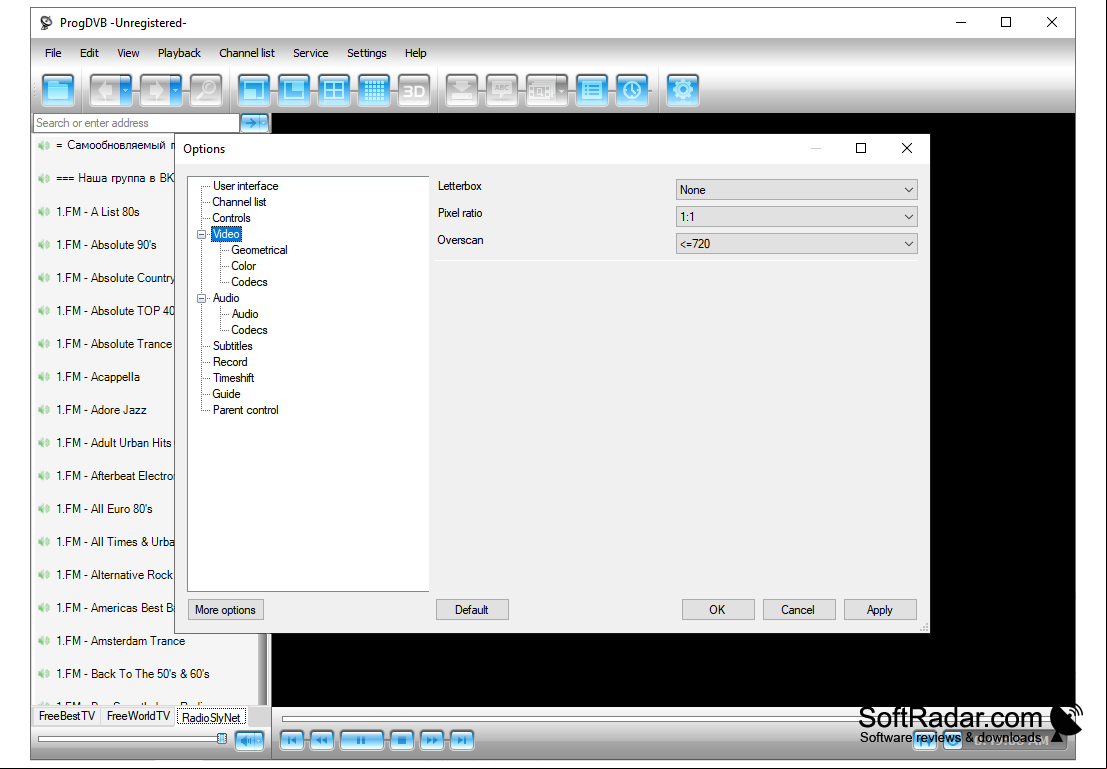Image resolution: width=1107 pixels, height=769 pixels.
Task: Open the Letterbox dropdown
Action: click(796, 190)
